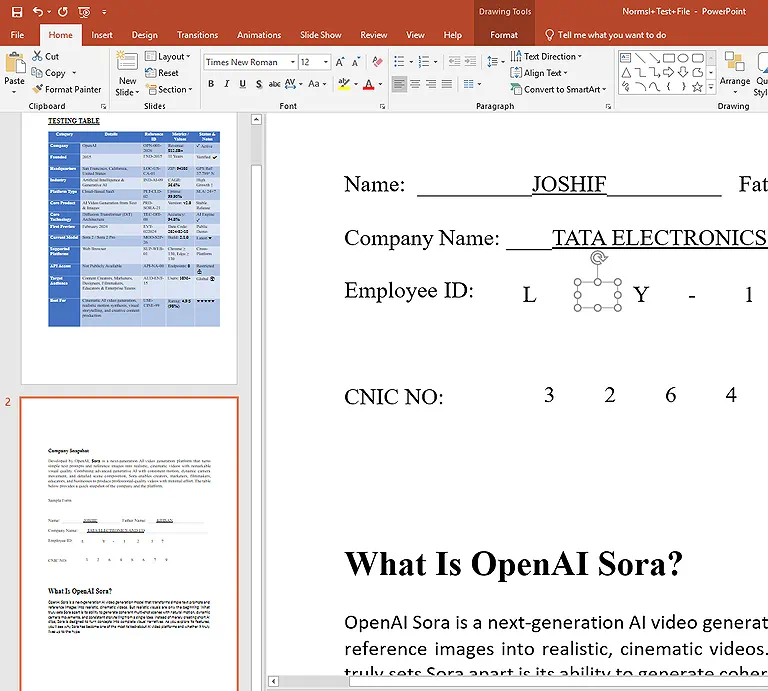
Task: Insert a New Slide
Action: click(127, 73)
